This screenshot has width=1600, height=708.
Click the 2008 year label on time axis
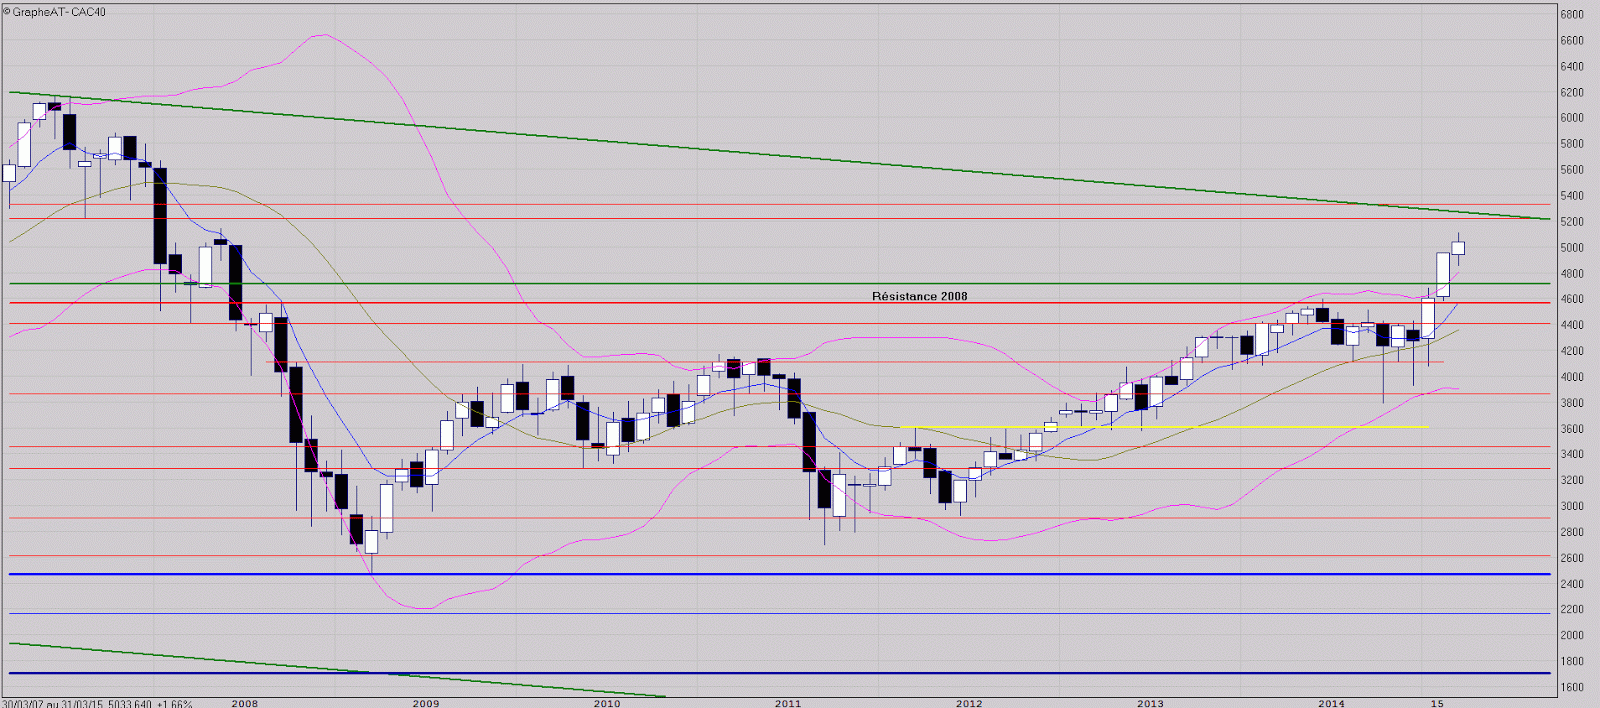click(x=245, y=703)
